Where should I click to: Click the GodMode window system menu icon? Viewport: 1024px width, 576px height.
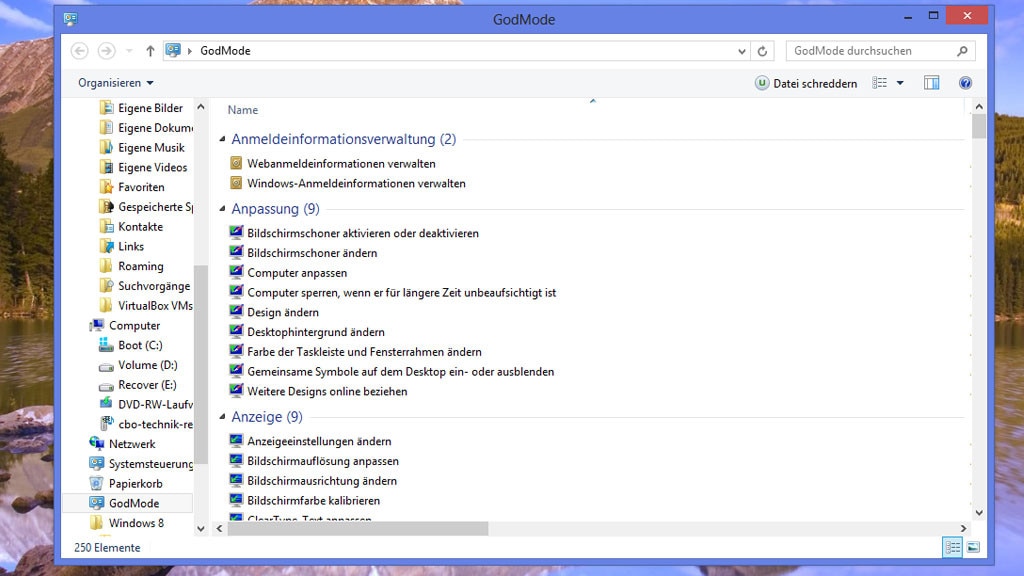(x=71, y=19)
